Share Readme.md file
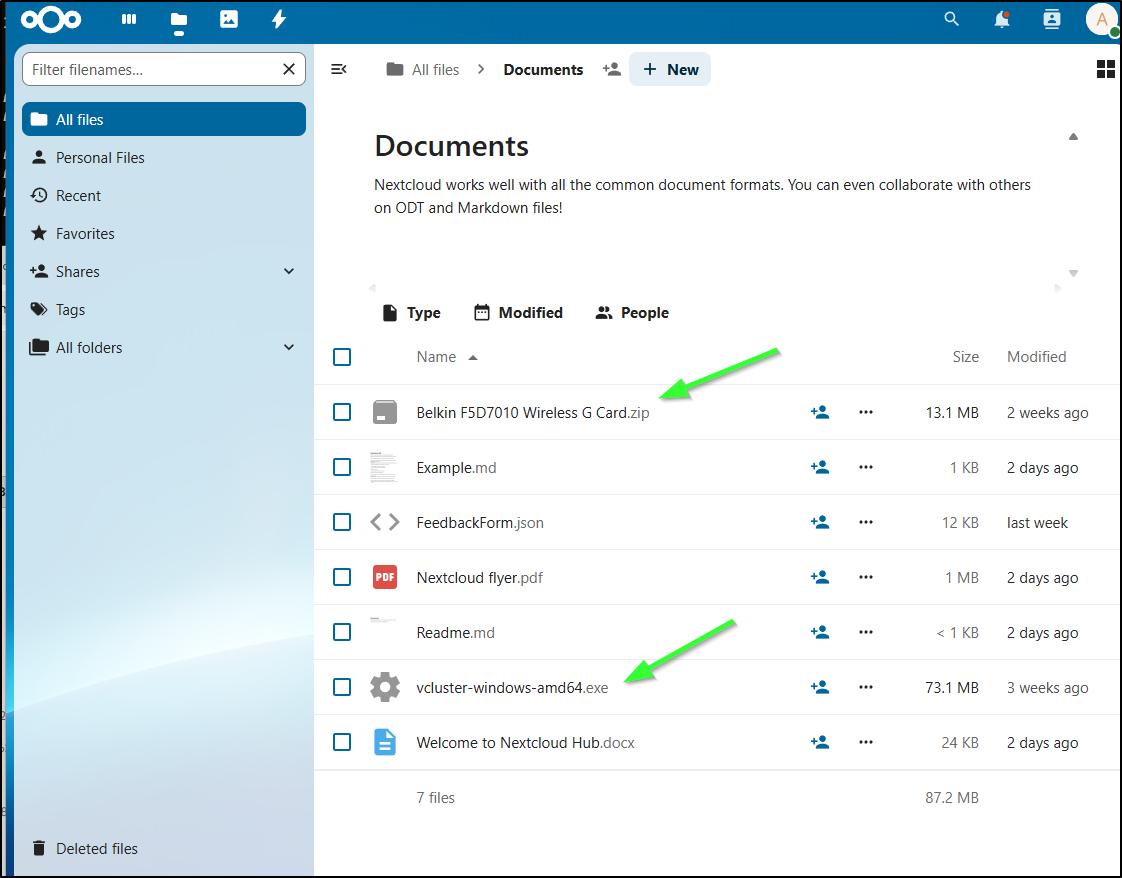The image size is (1122, 878). tap(820, 633)
